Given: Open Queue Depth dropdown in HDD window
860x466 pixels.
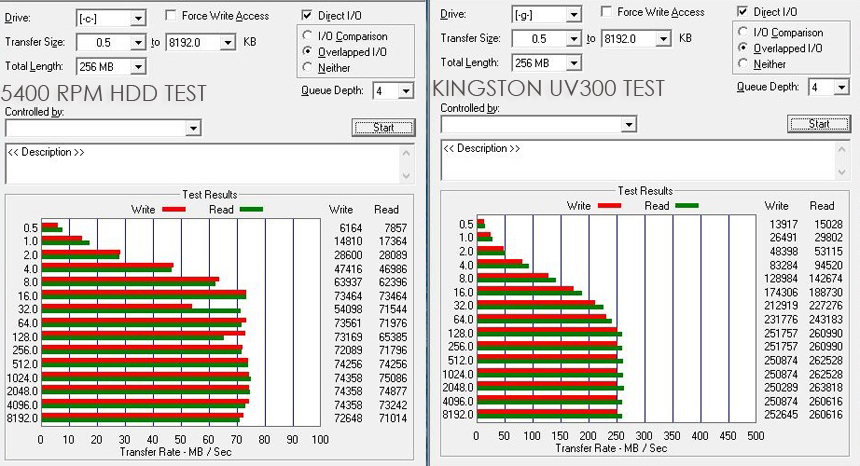Looking at the screenshot, I should pos(406,91).
